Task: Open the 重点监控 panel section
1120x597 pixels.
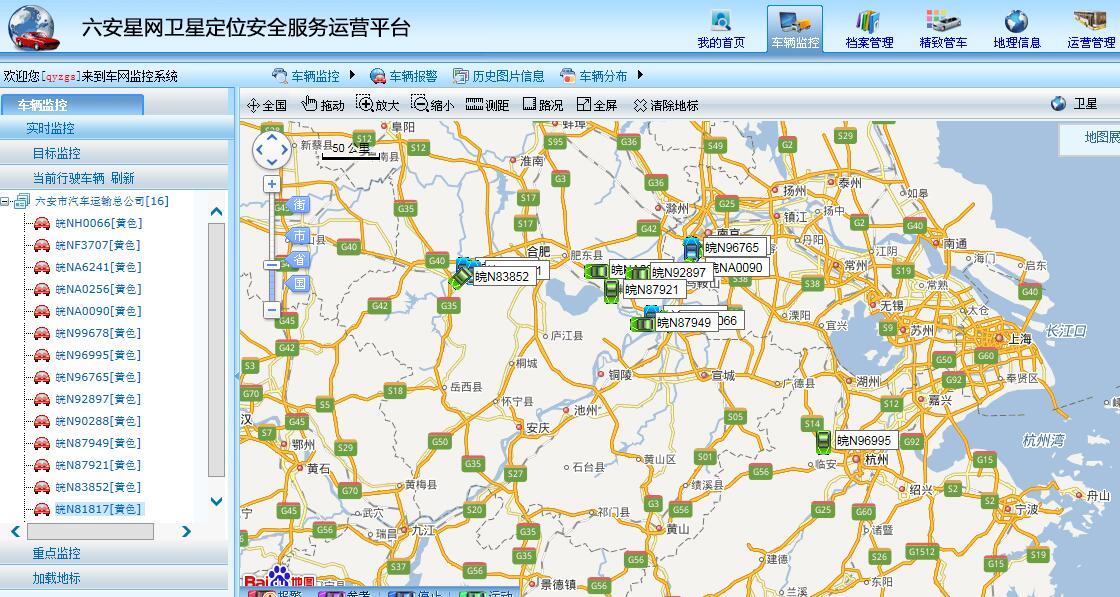Action: click(x=56, y=553)
